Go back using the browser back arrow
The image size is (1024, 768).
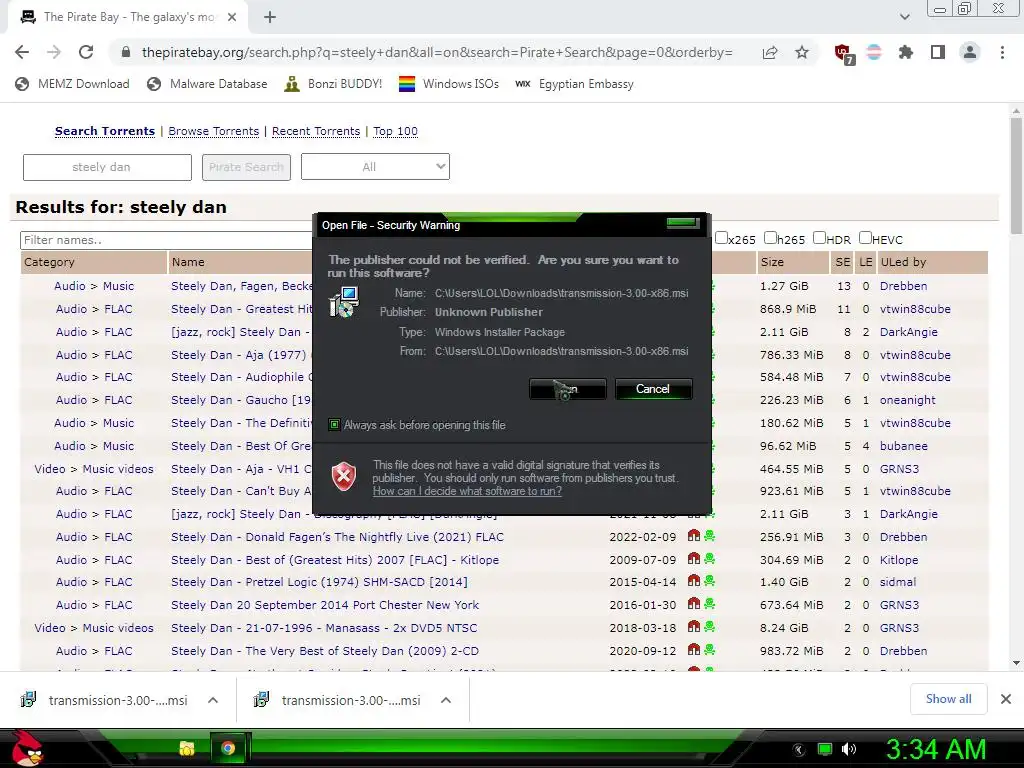[x=22, y=52]
